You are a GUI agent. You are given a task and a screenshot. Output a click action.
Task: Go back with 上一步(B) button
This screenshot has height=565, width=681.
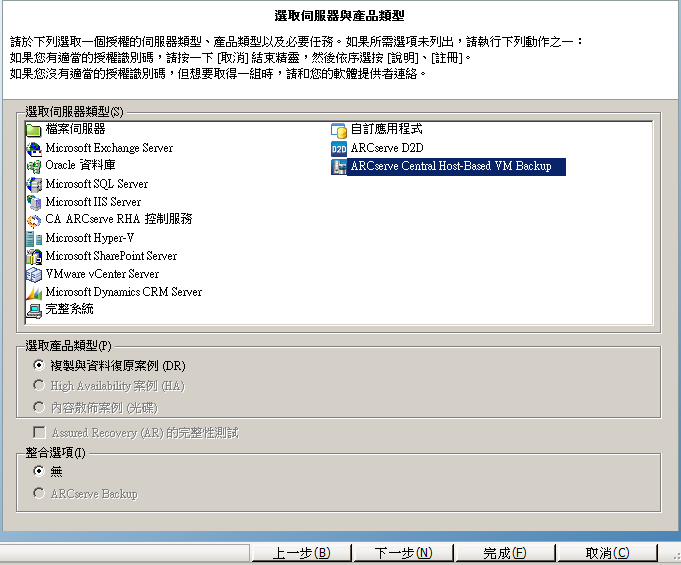tap(301, 553)
